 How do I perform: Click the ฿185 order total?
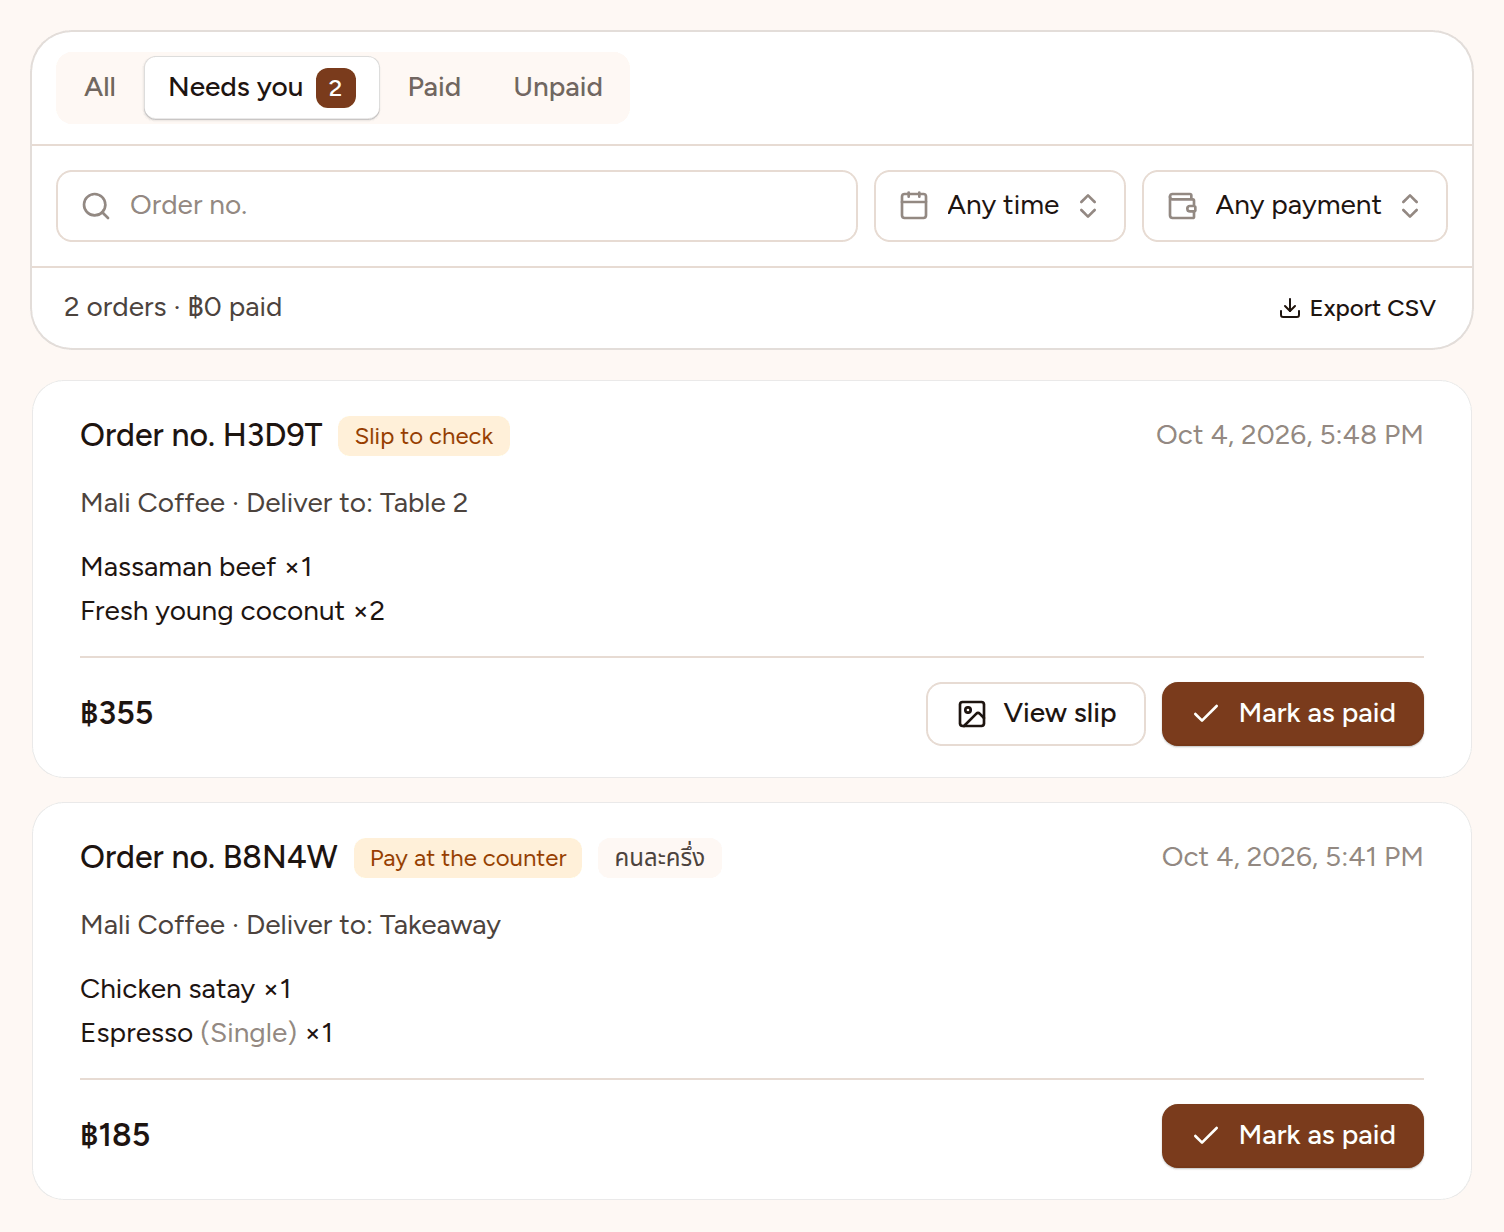tap(115, 1135)
